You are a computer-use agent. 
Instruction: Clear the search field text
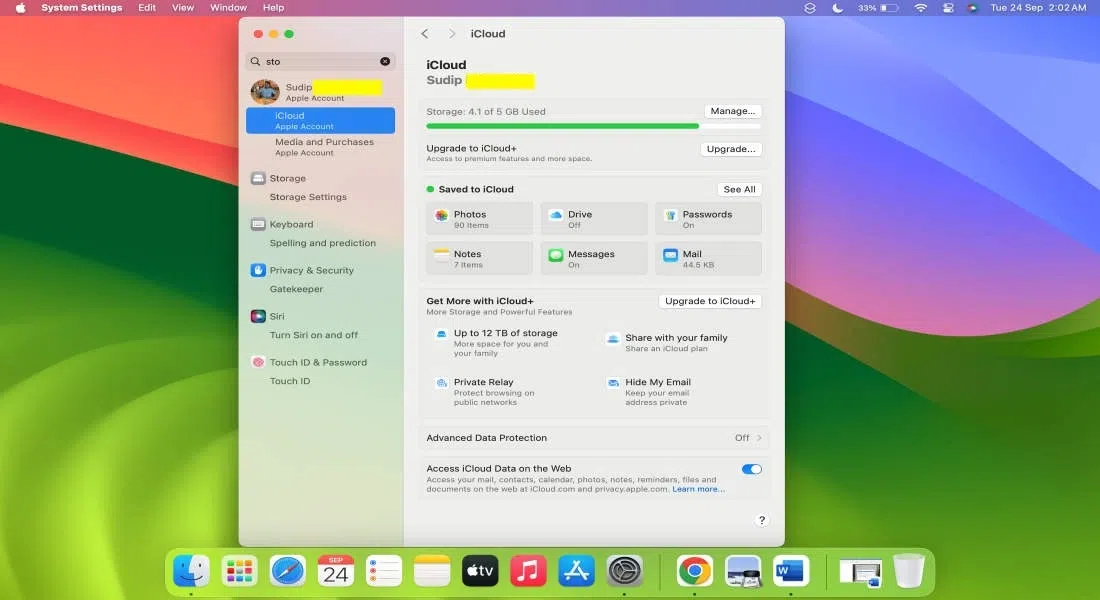click(x=385, y=61)
